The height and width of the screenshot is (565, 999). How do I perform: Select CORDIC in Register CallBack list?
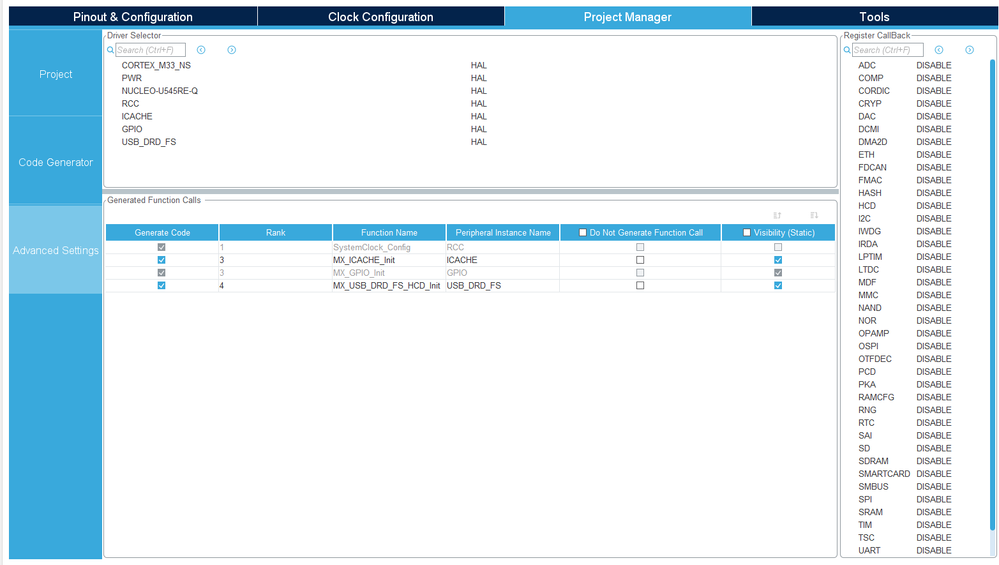click(873, 90)
